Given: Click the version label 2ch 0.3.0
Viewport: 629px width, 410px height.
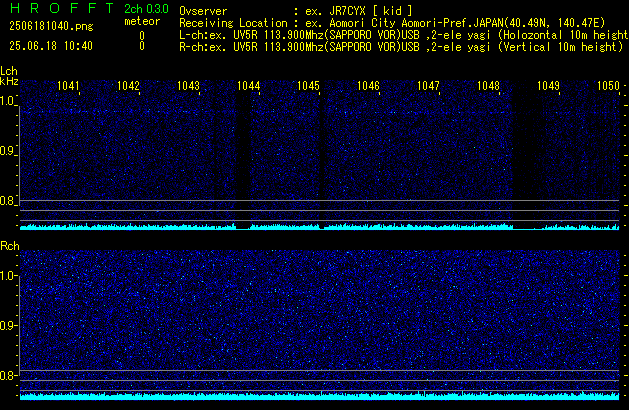Looking at the screenshot, I should 146,9.
